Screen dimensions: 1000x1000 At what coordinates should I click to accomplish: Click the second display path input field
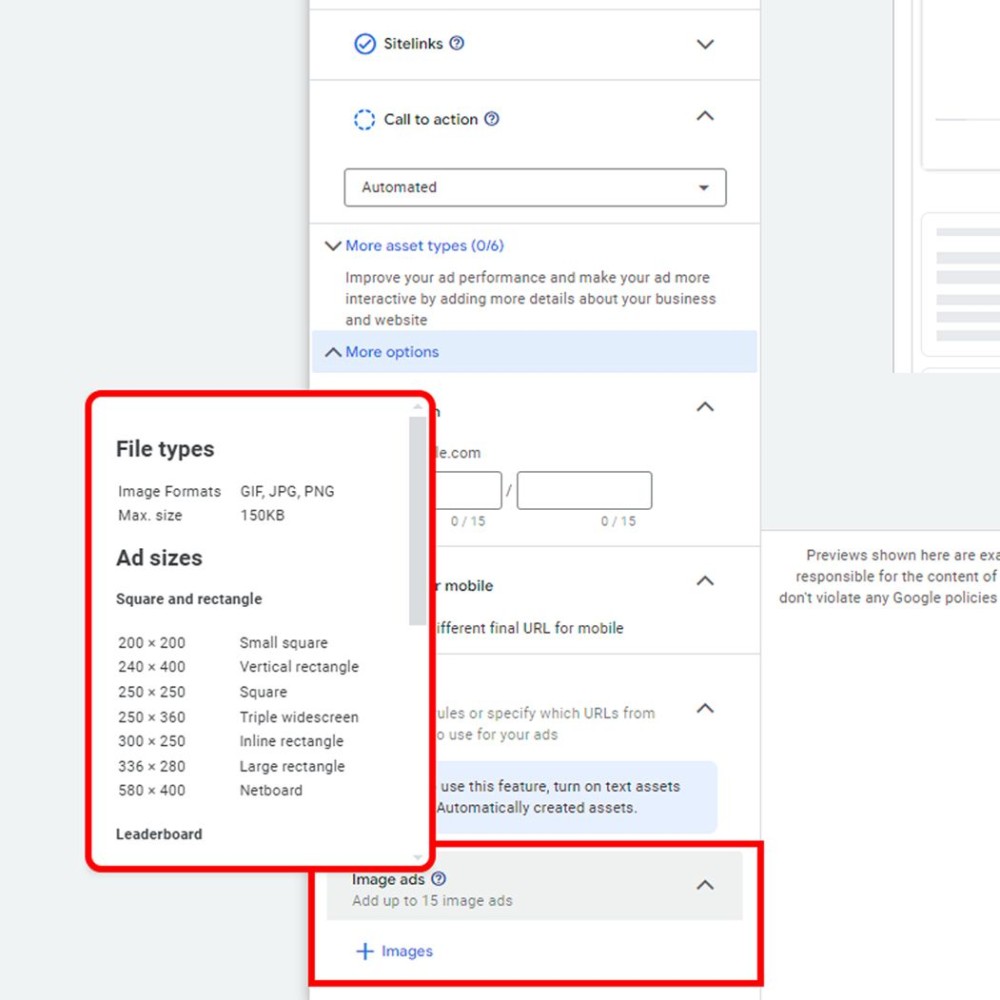pyautogui.click(x=584, y=490)
